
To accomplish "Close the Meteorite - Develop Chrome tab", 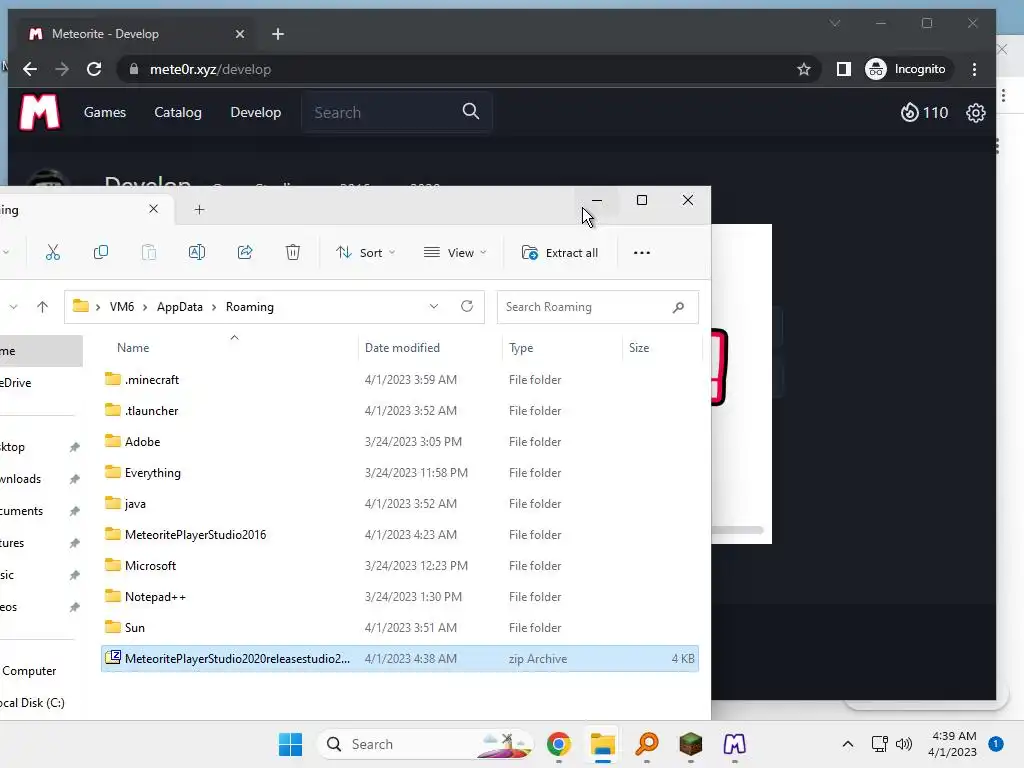I will click(240, 34).
